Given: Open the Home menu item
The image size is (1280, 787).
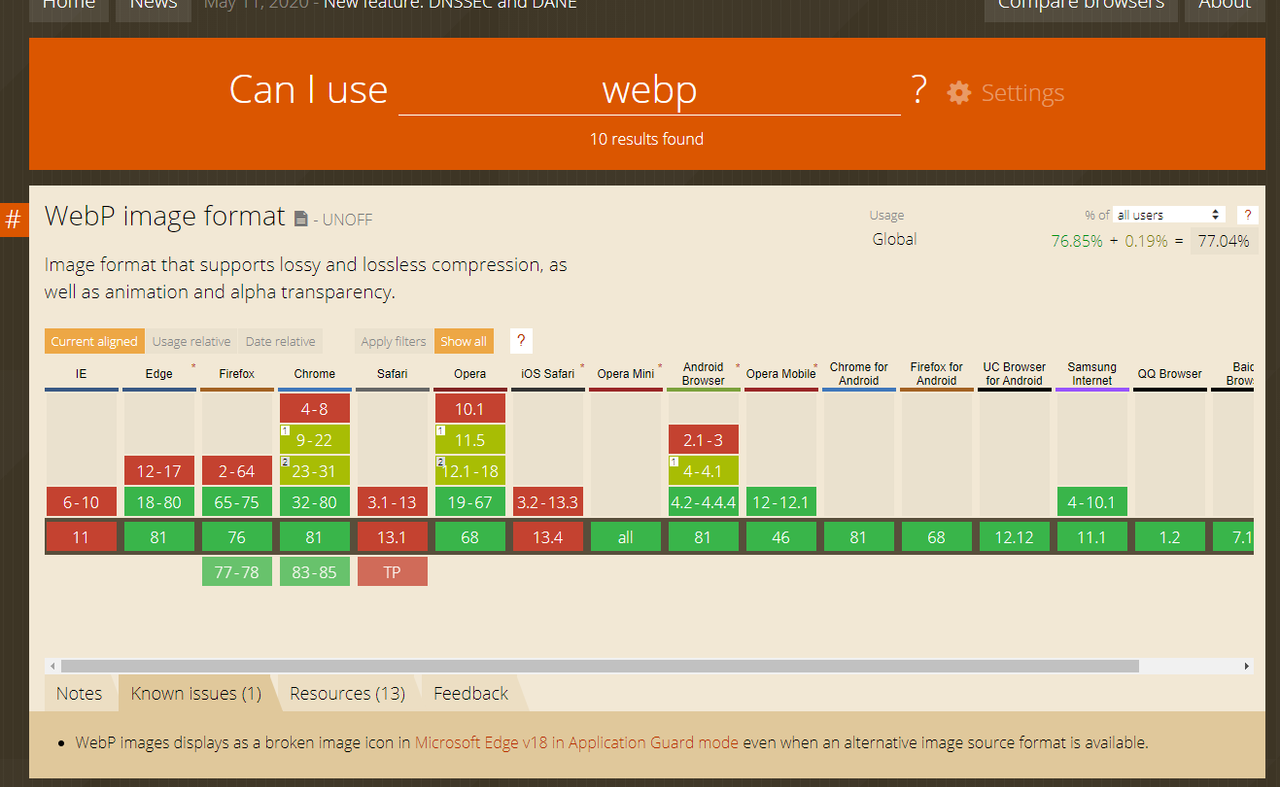Looking at the screenshot, I should click(68, 8).
